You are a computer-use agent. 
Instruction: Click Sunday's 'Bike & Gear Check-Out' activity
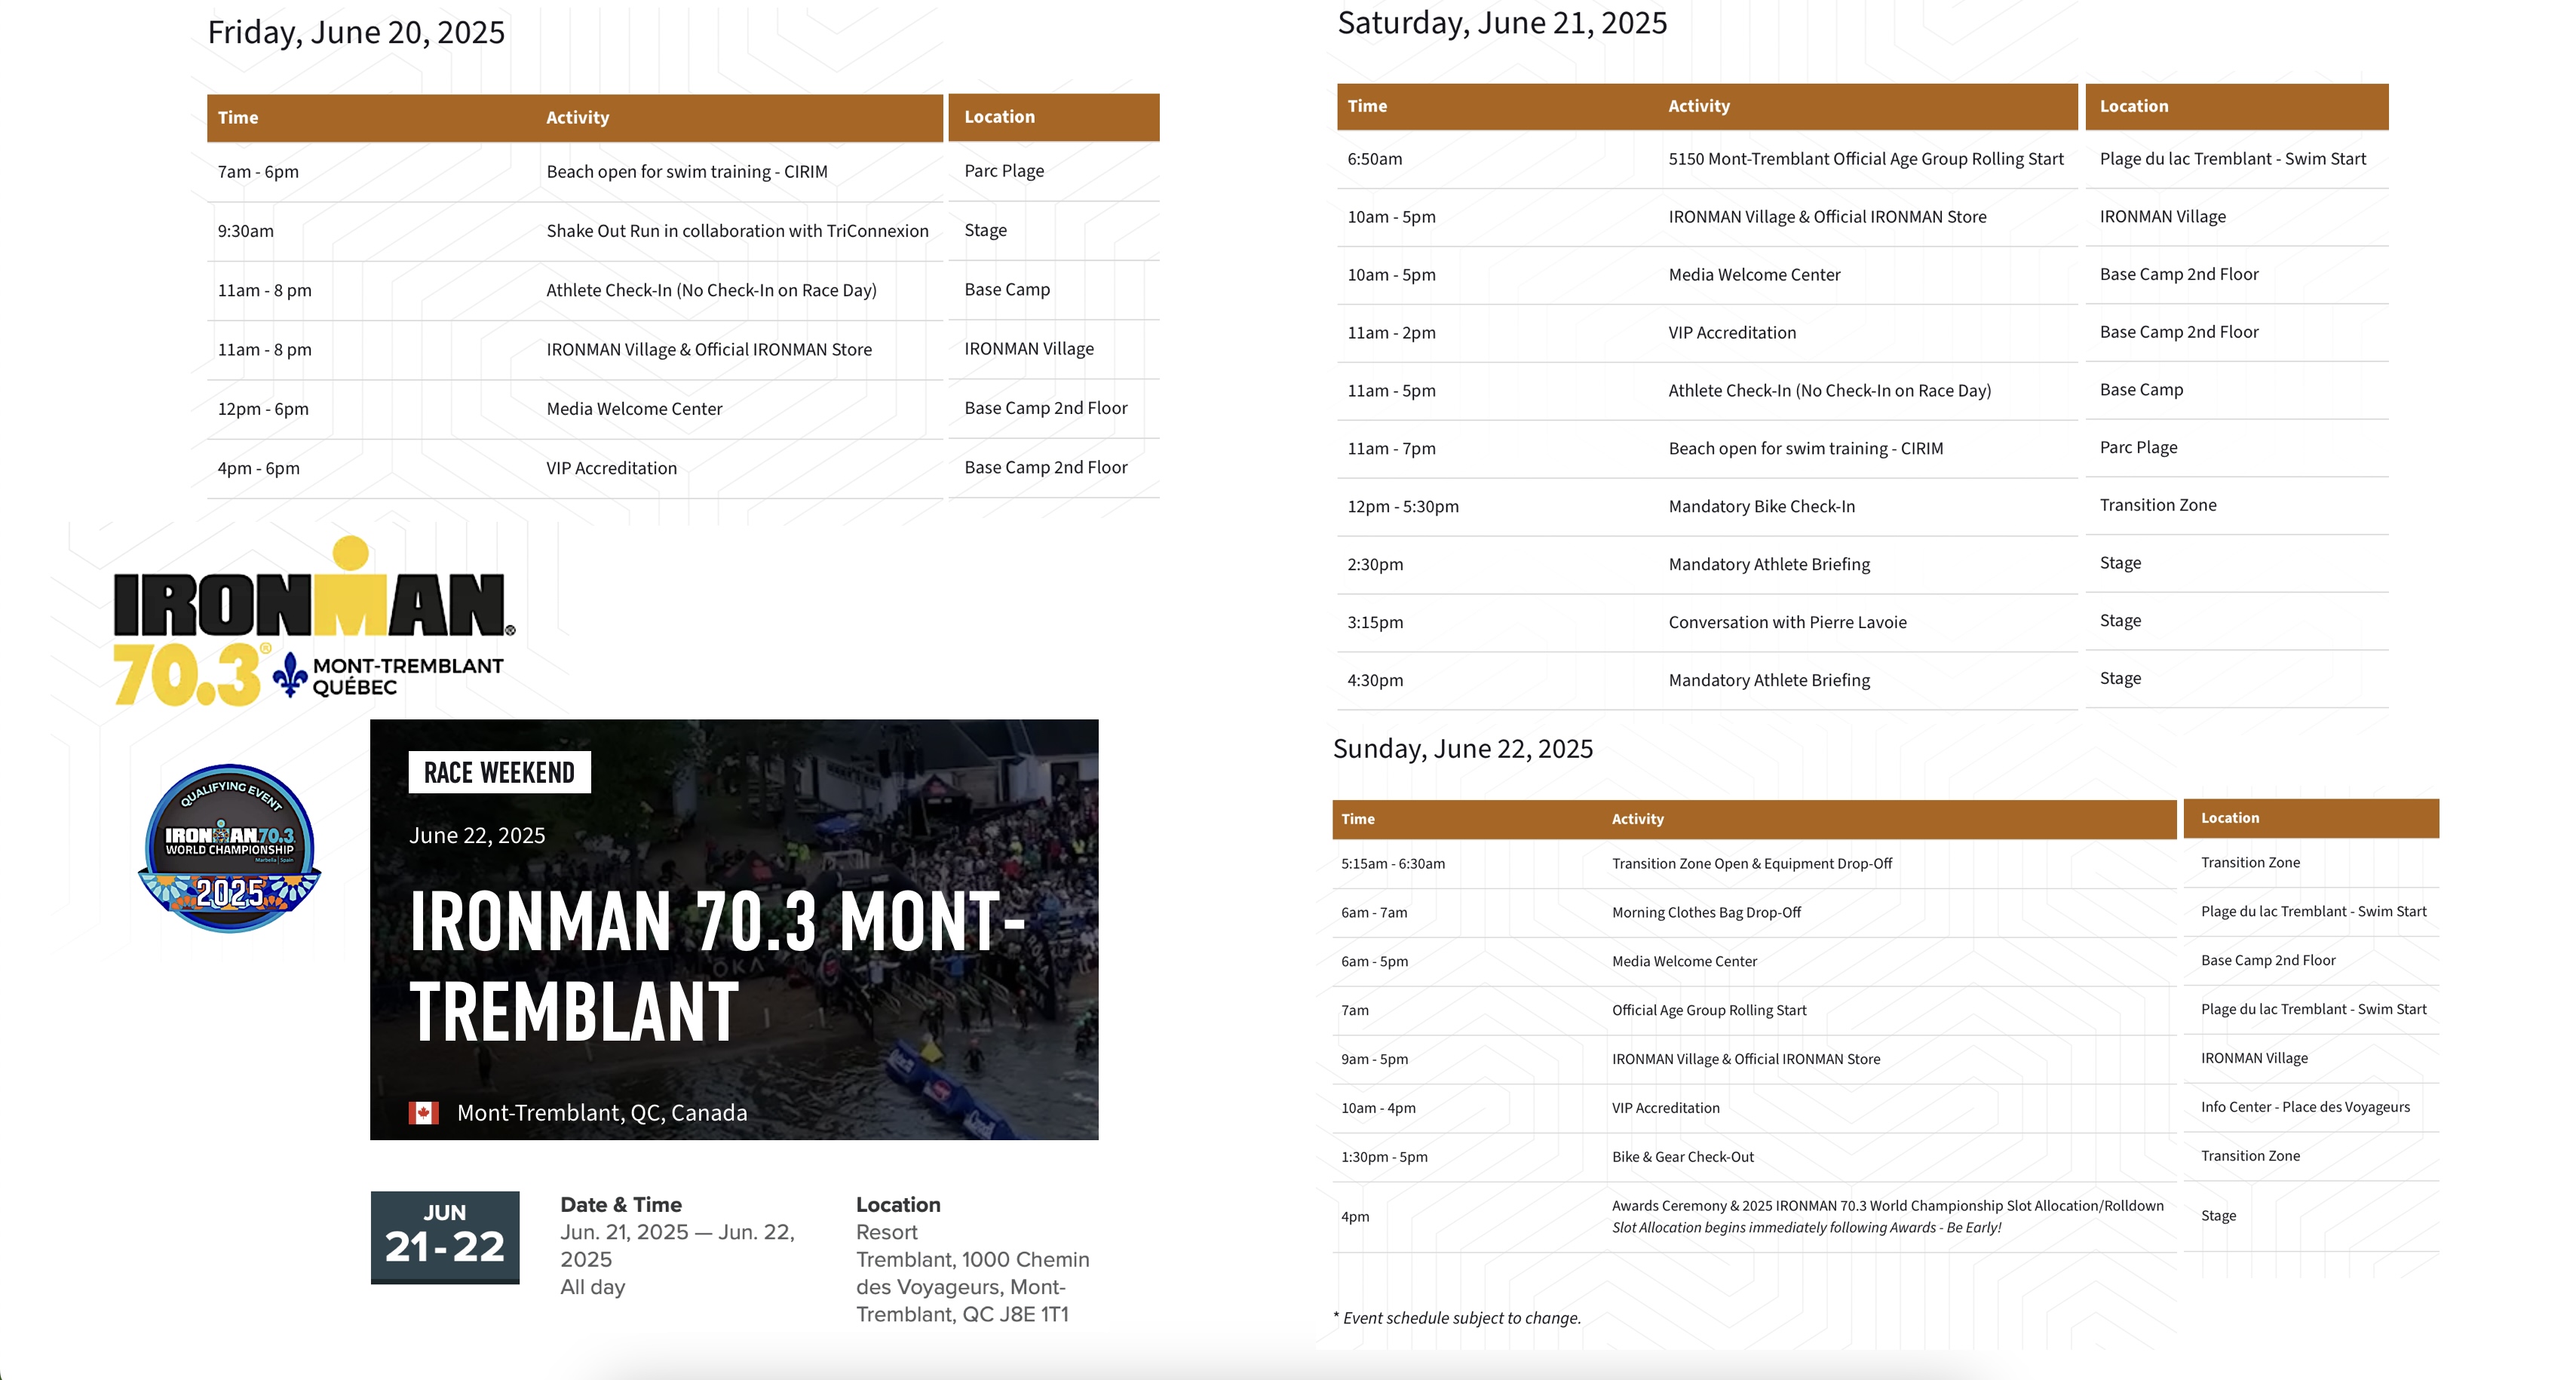point(1683,1157)
